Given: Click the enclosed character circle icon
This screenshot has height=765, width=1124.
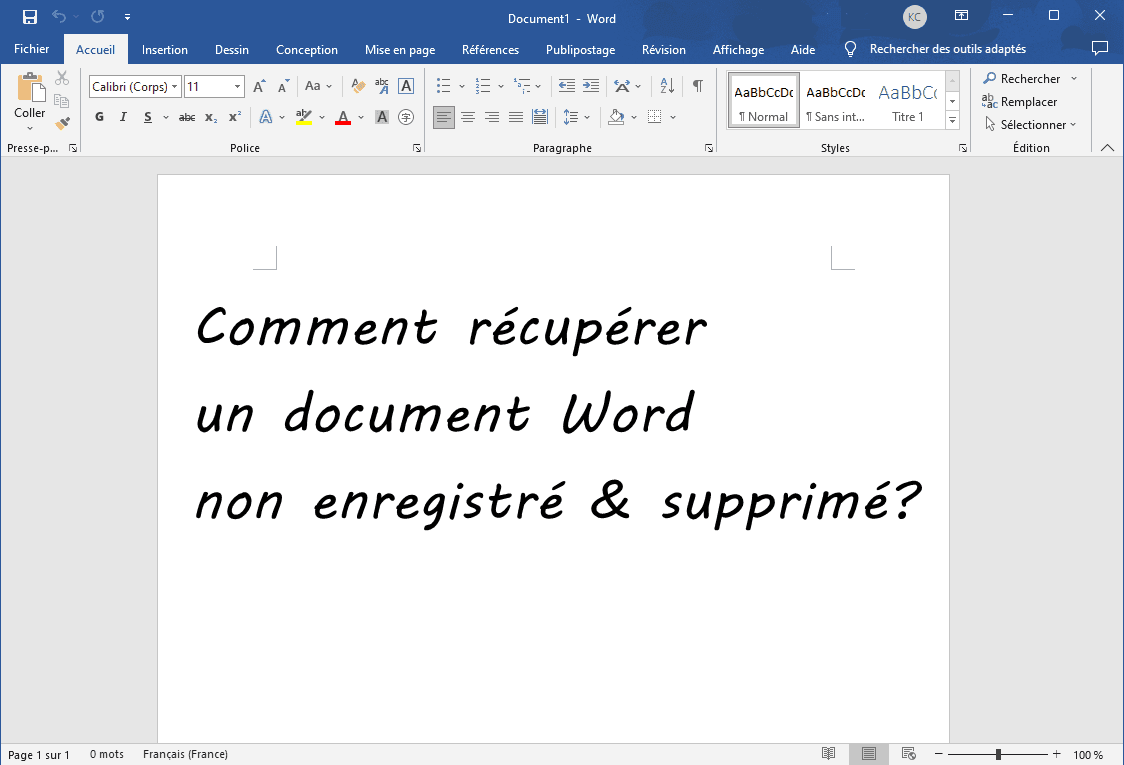Looking at the screenshot, I should [x=406, y=117].
